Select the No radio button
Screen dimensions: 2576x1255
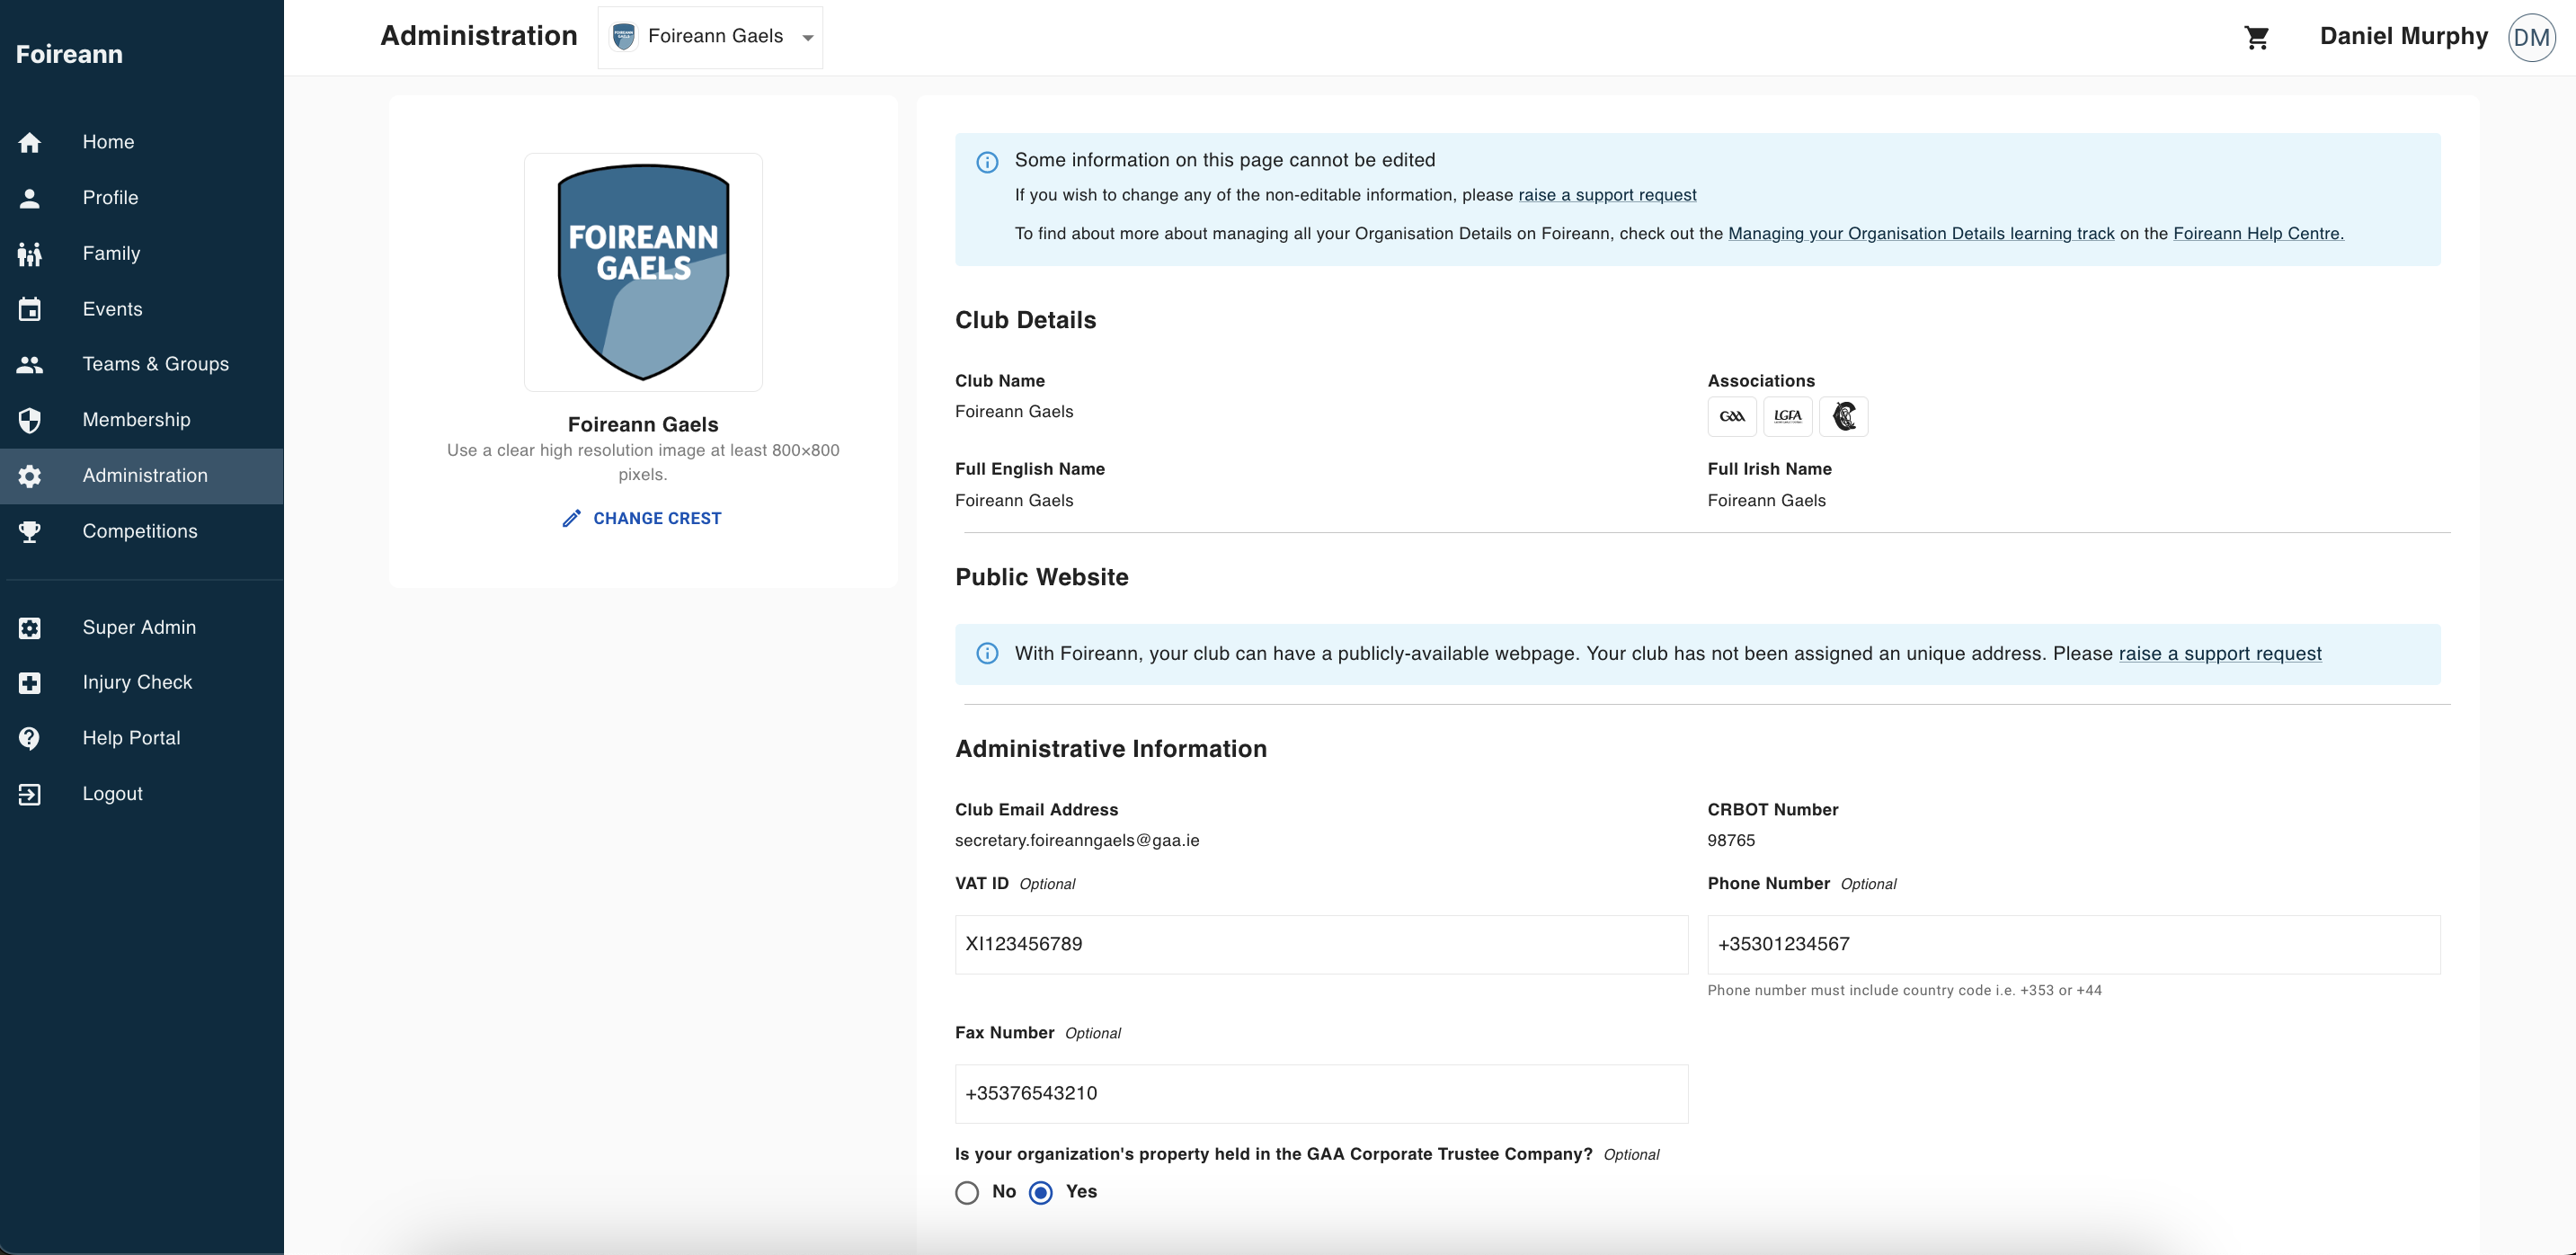(967, 1193)
